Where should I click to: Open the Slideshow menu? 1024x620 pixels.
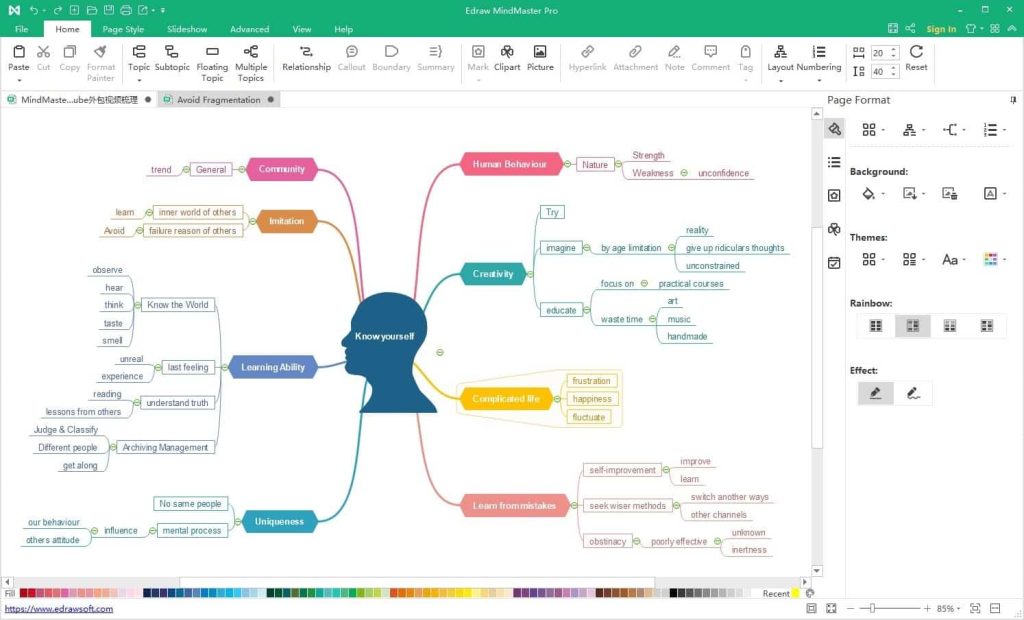pos(186,29)
